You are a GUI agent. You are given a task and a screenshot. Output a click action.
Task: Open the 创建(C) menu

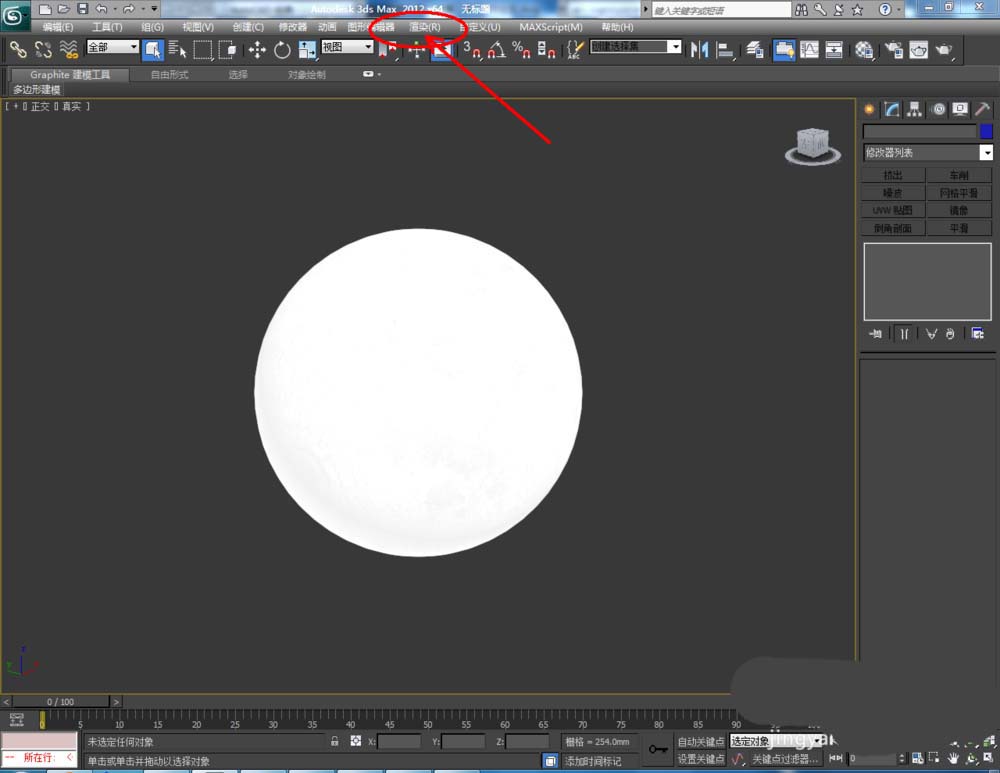click(x=248, y=27)
